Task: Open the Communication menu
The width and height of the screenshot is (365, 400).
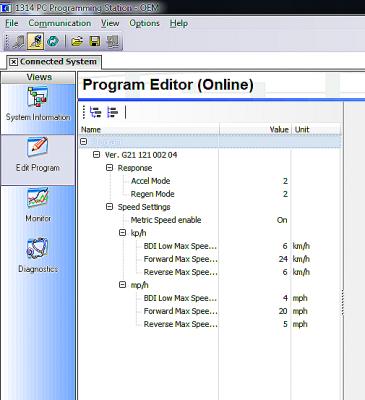Action: [60, 23]
